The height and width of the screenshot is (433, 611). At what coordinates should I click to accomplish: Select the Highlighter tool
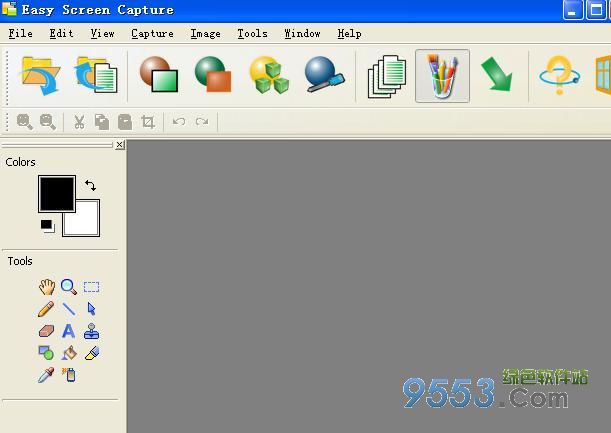coord(92,353)
